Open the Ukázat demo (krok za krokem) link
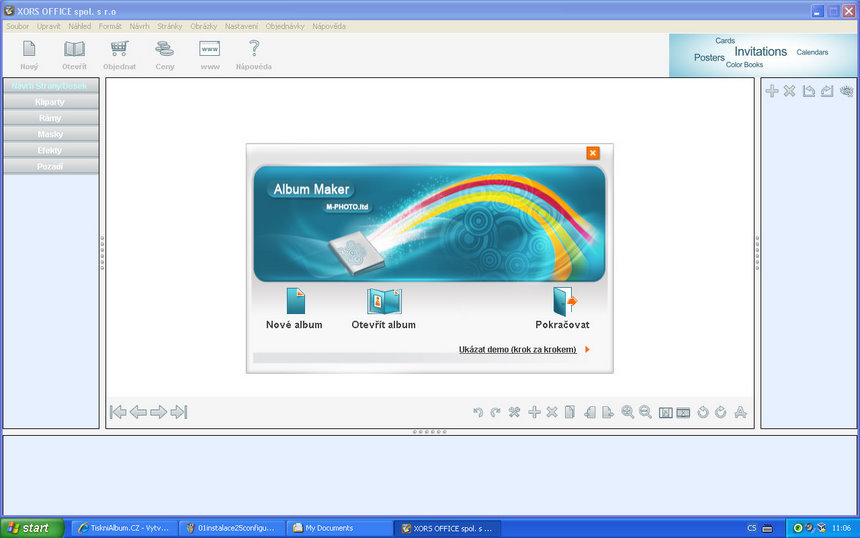Screen dimensions: 860x538 coord(517,349)
